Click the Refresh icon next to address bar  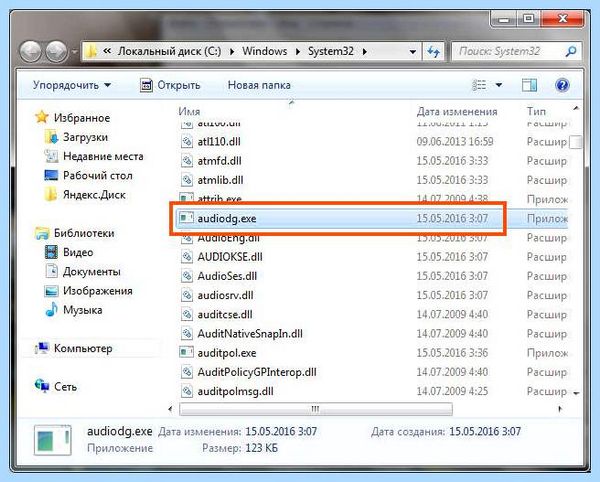coord(433,51)
